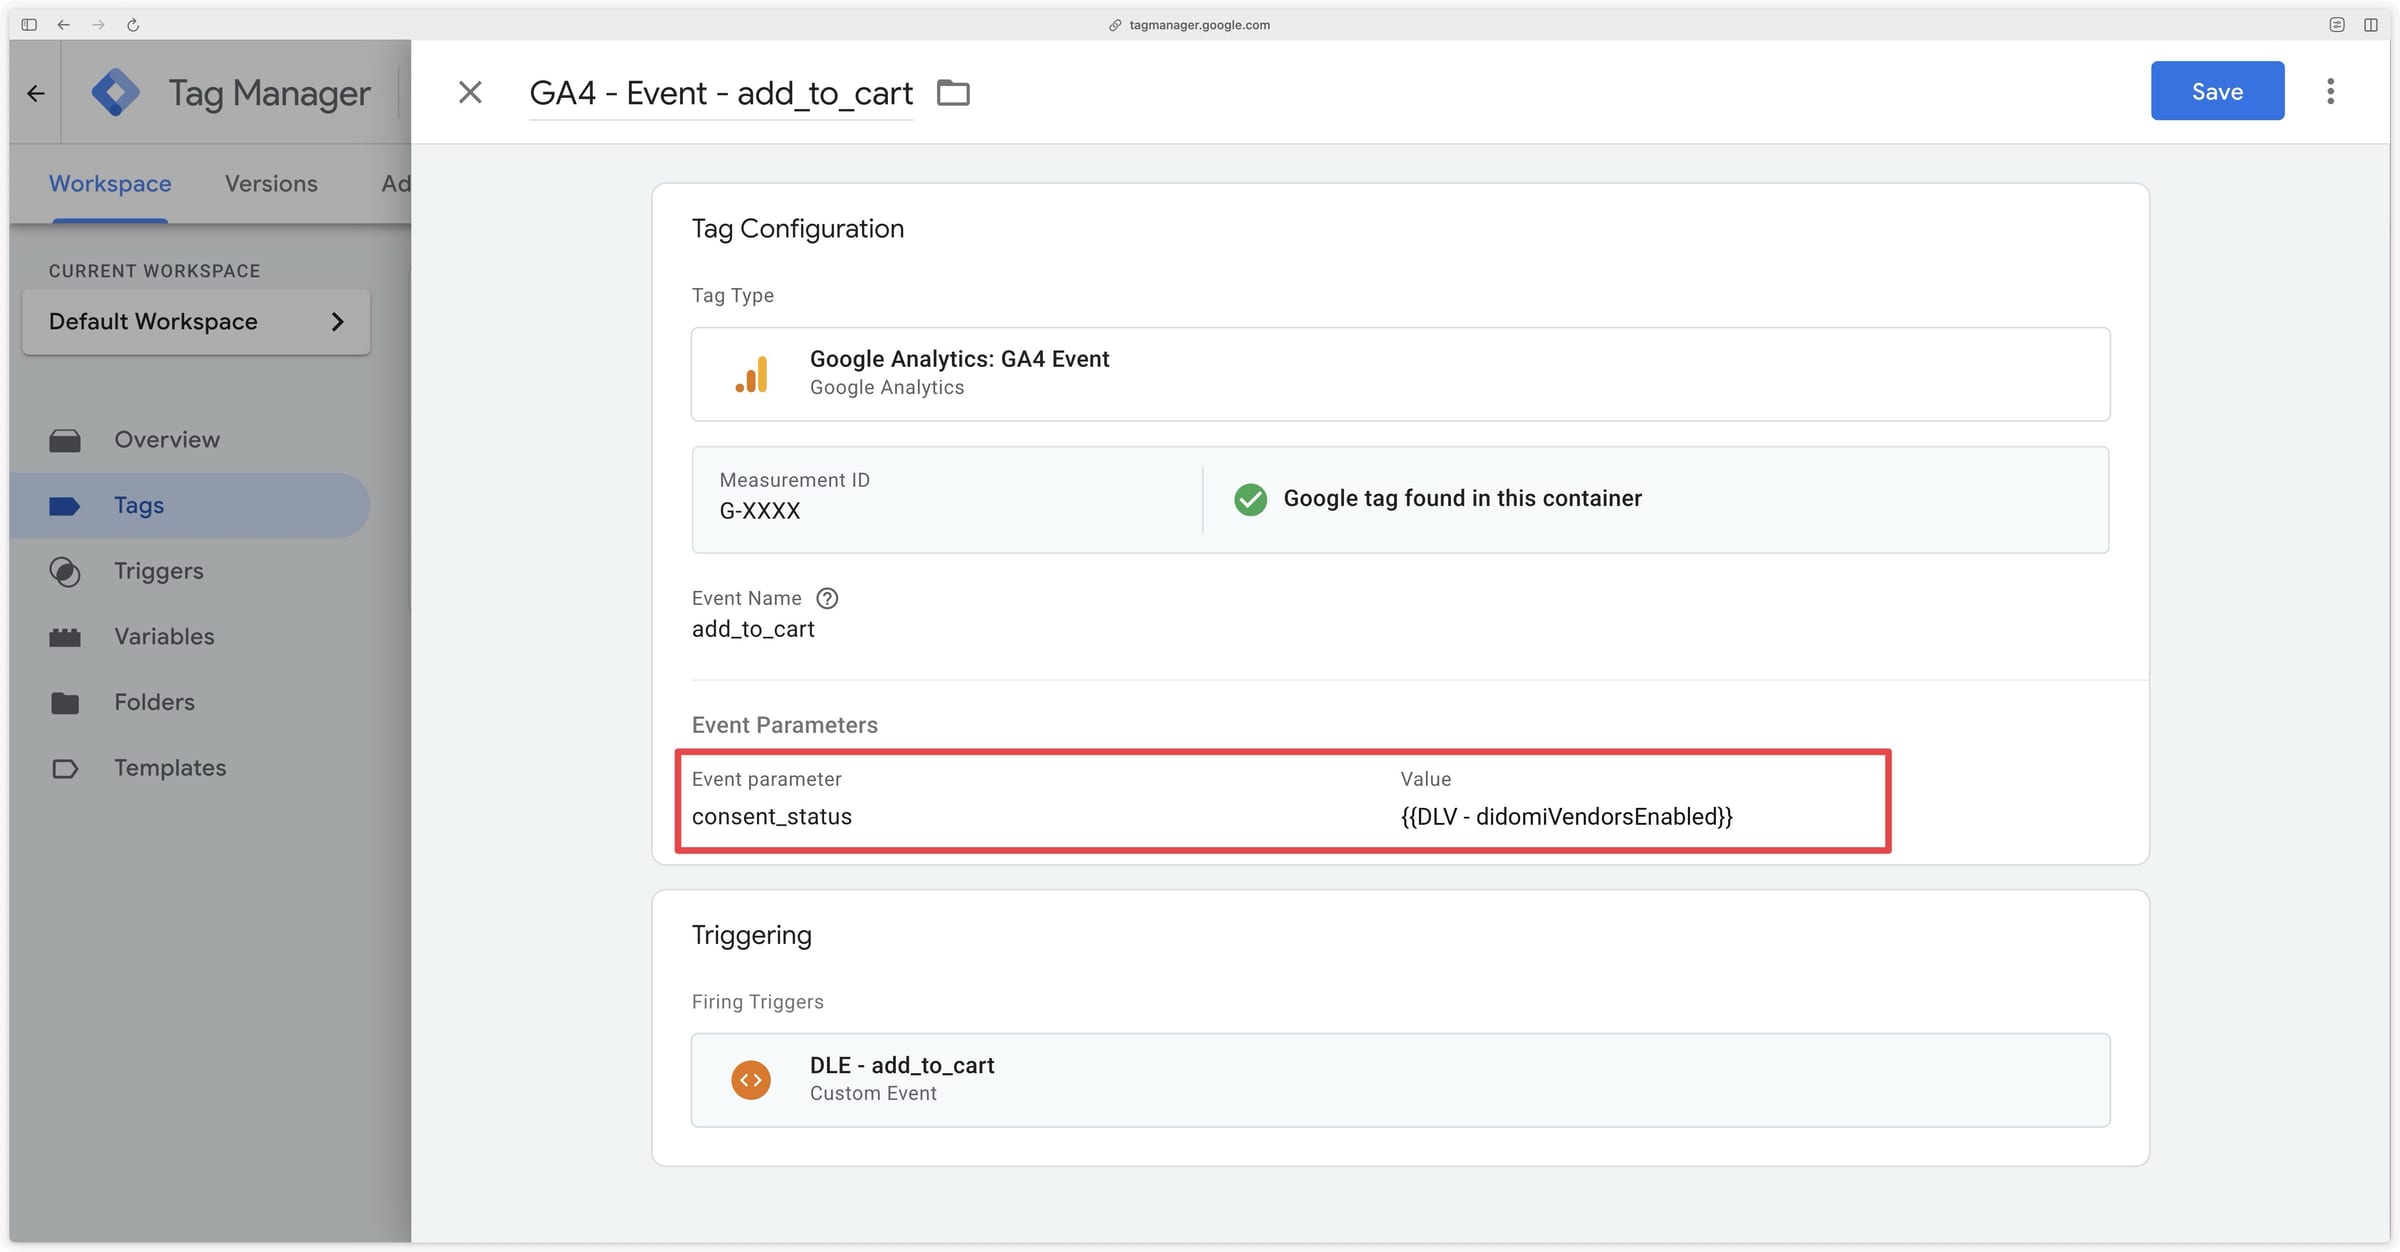Screen dimensions: 2400x1252
Task: Switch to the Workspace tab
Action: pyautogui.click(x=110, y=184)
